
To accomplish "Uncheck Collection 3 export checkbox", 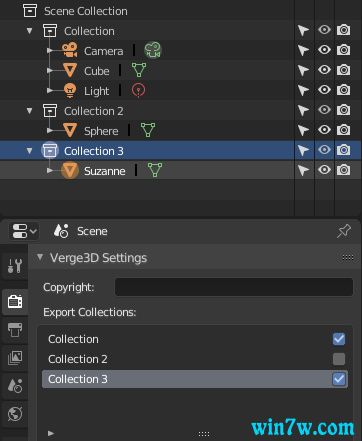I will [x=339, y=379].
